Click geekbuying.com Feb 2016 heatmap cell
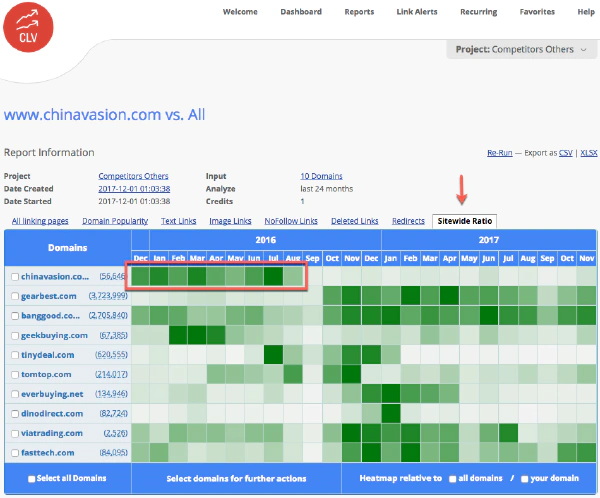 (178, 335)
